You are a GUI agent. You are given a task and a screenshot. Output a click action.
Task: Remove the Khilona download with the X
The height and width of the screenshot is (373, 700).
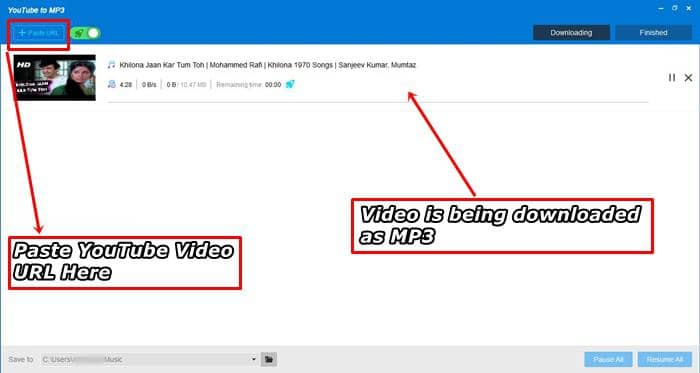(688, 78)
